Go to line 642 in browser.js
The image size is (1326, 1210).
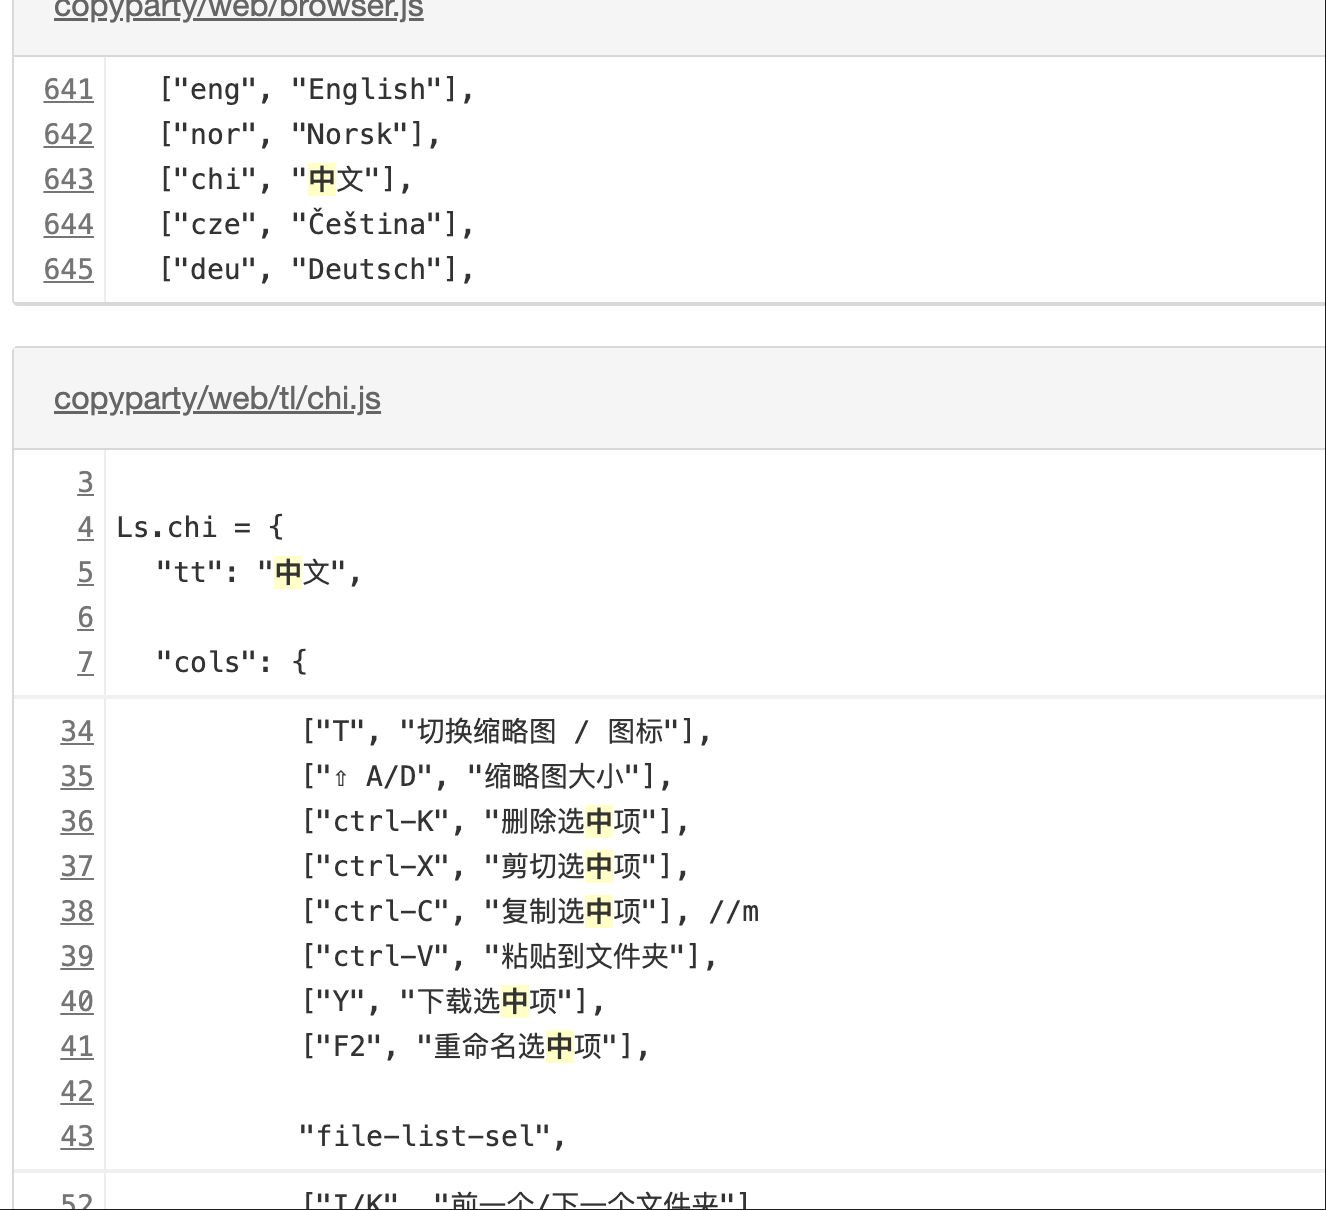(x=69, y=134)
